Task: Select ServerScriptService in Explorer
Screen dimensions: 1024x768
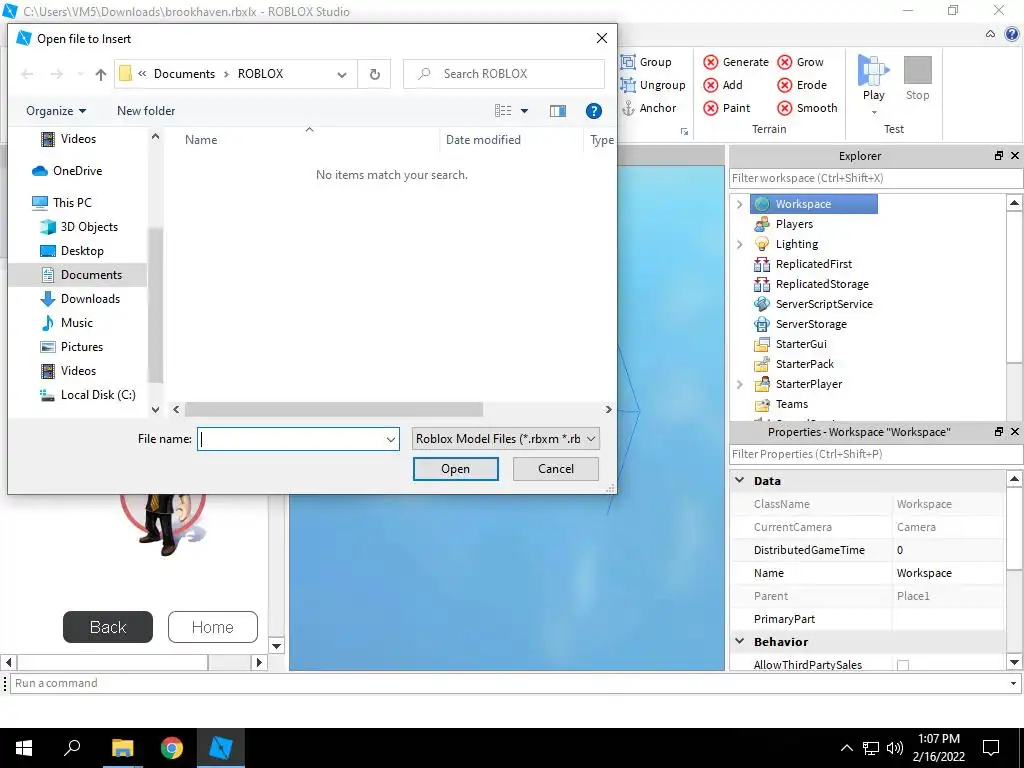Action: [824, 304]
